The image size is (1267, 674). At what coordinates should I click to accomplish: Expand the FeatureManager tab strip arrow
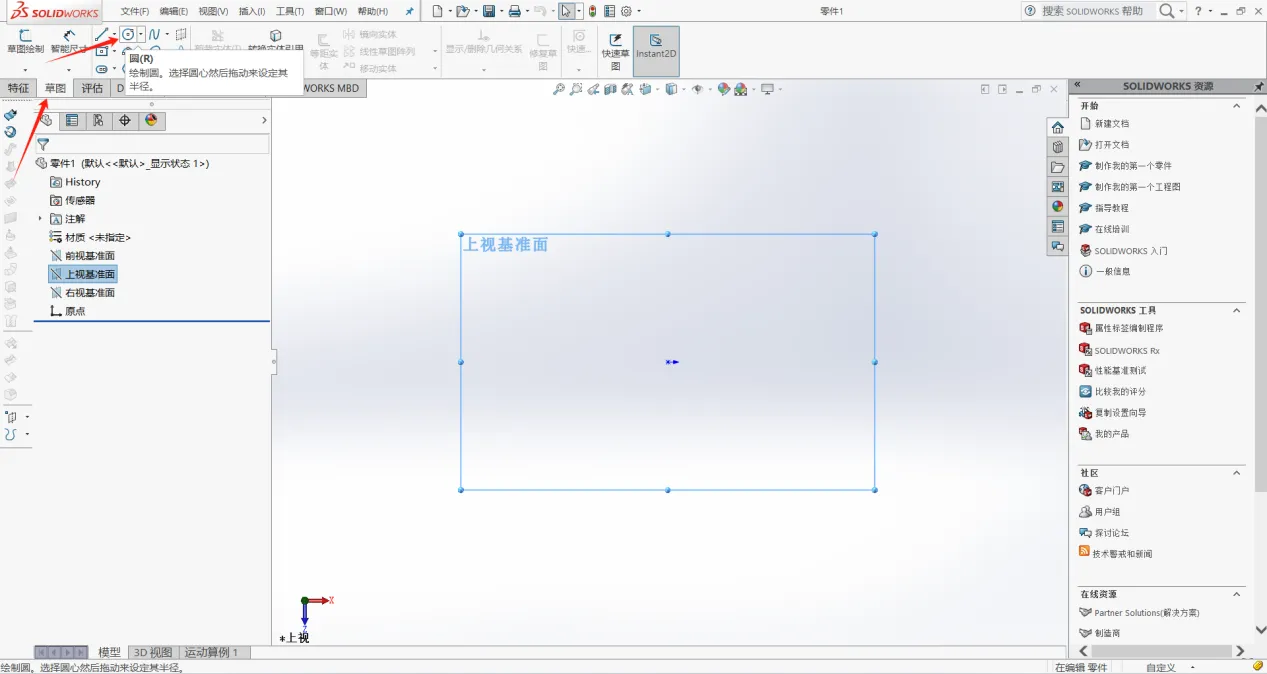coord(264,121)
